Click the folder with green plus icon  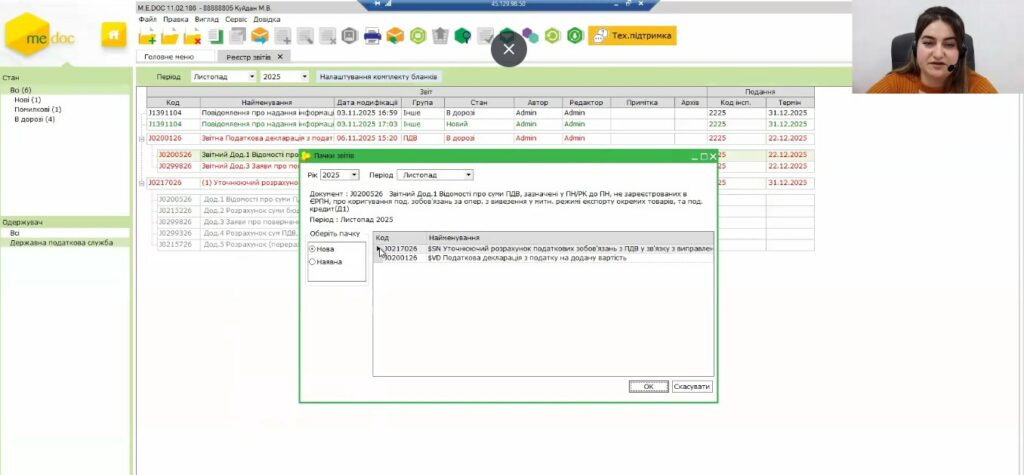click(x=148, y=37)
